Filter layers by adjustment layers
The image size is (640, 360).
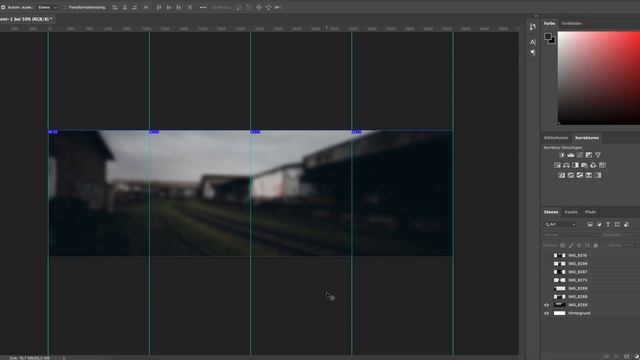[599, 224]
